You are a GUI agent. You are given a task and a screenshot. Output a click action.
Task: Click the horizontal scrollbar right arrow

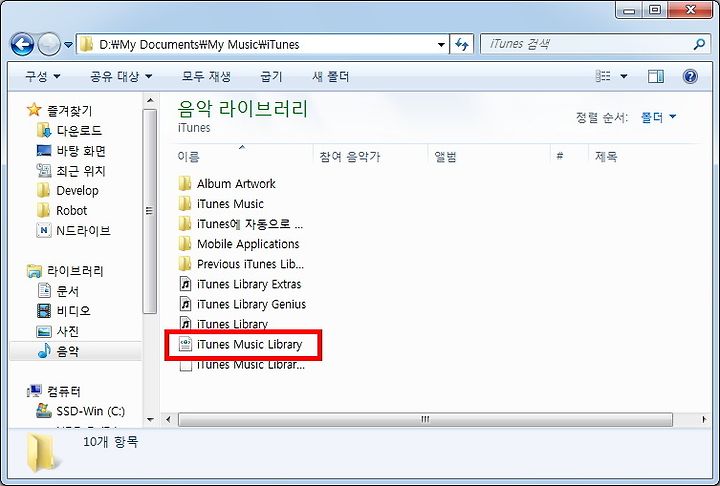tap(704, 419)
